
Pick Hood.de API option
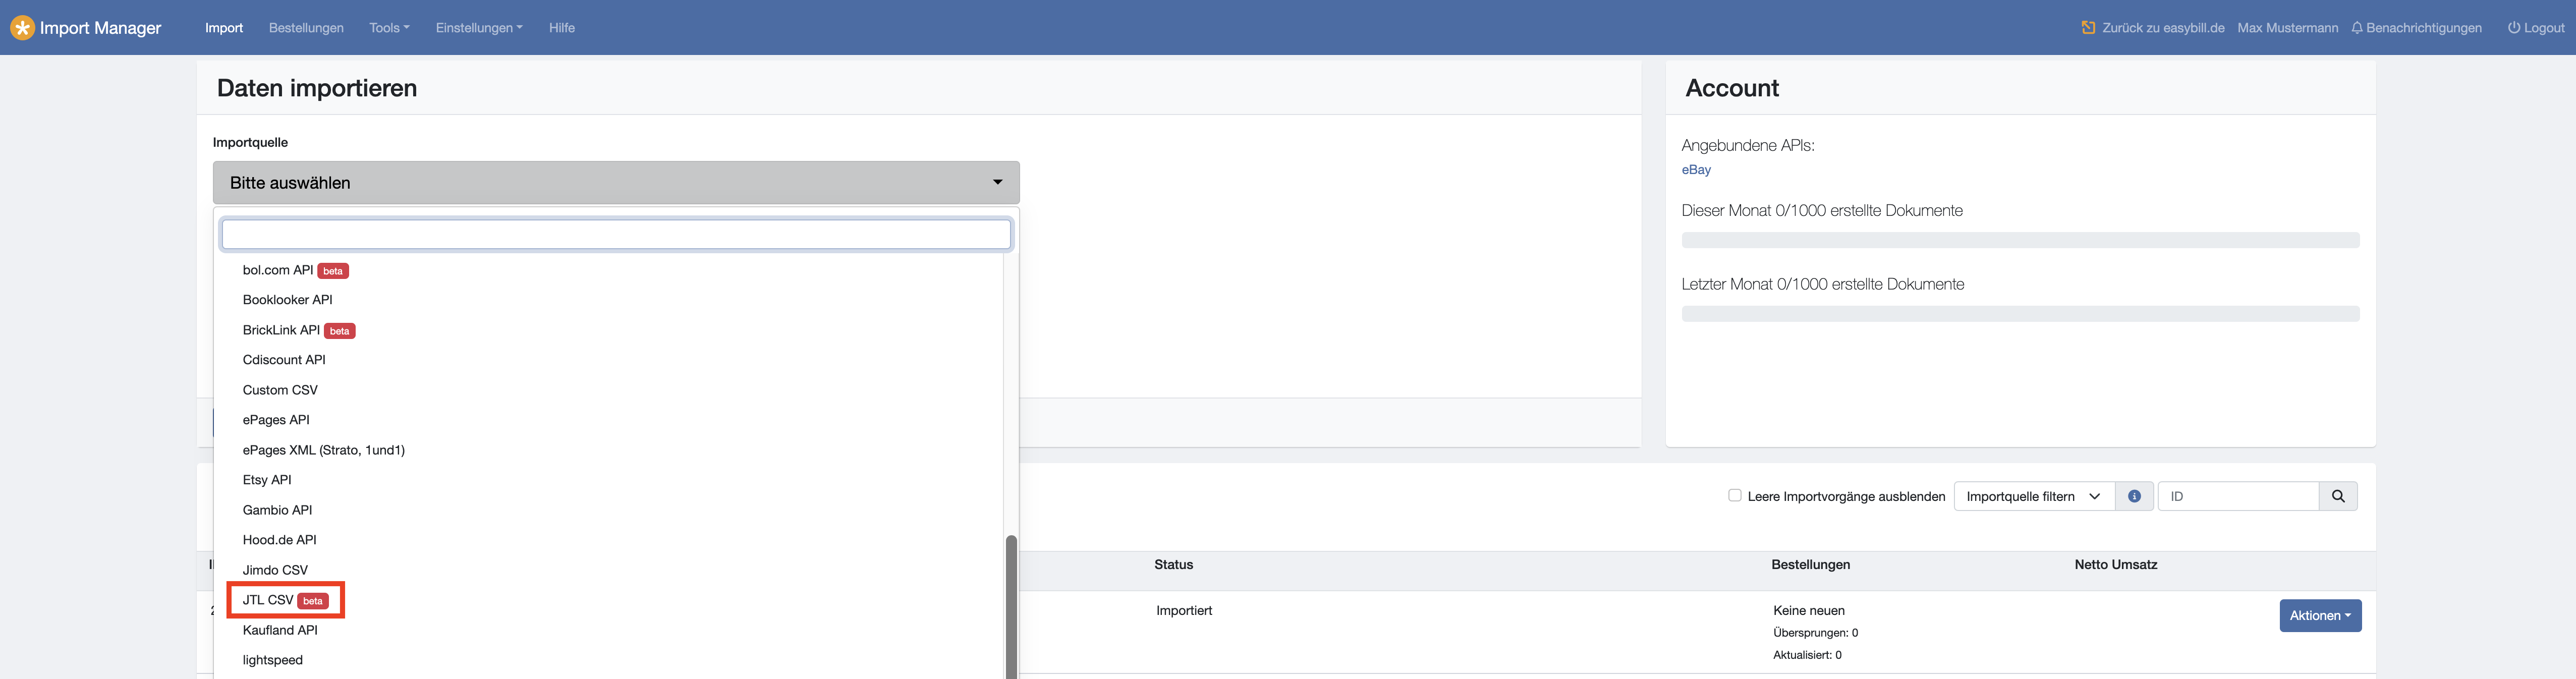click(608, 540)
